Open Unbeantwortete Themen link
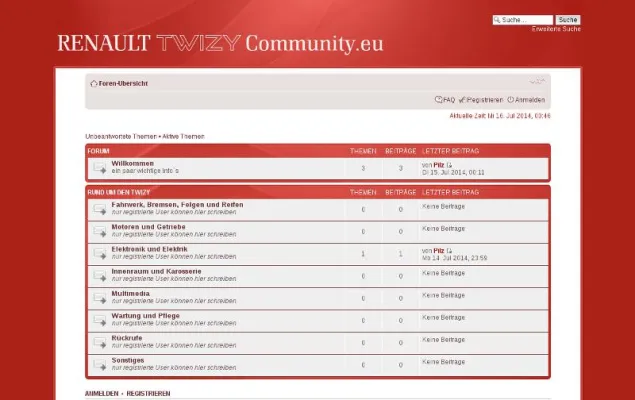Image resolution: width=635 pixels, height=400 pixels. [x=121, y=136]
